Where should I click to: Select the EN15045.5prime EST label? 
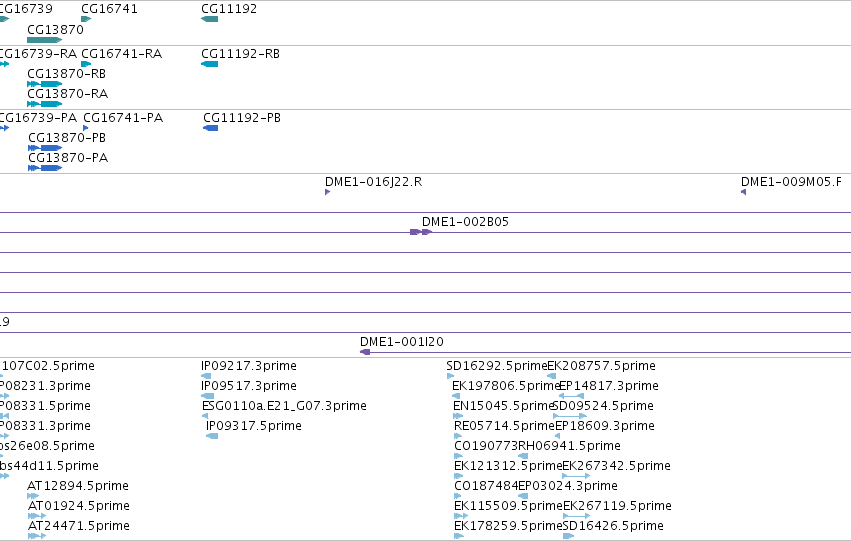[x=503, y=406]
